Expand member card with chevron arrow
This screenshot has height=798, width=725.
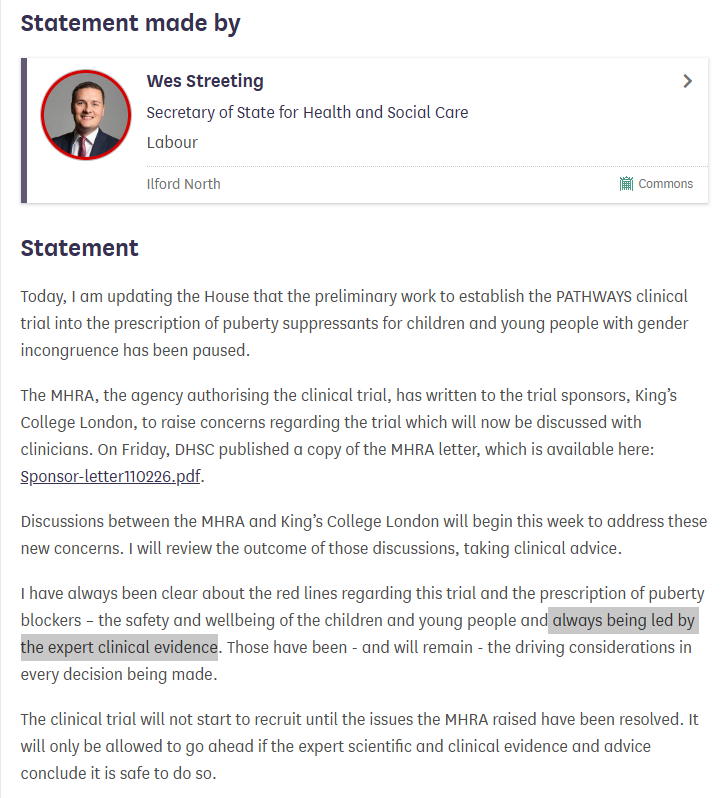pyautogui.click(x=687, y=81)
